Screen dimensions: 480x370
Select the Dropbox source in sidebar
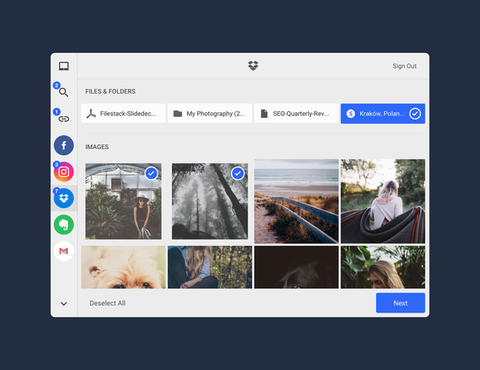(64, 198)
